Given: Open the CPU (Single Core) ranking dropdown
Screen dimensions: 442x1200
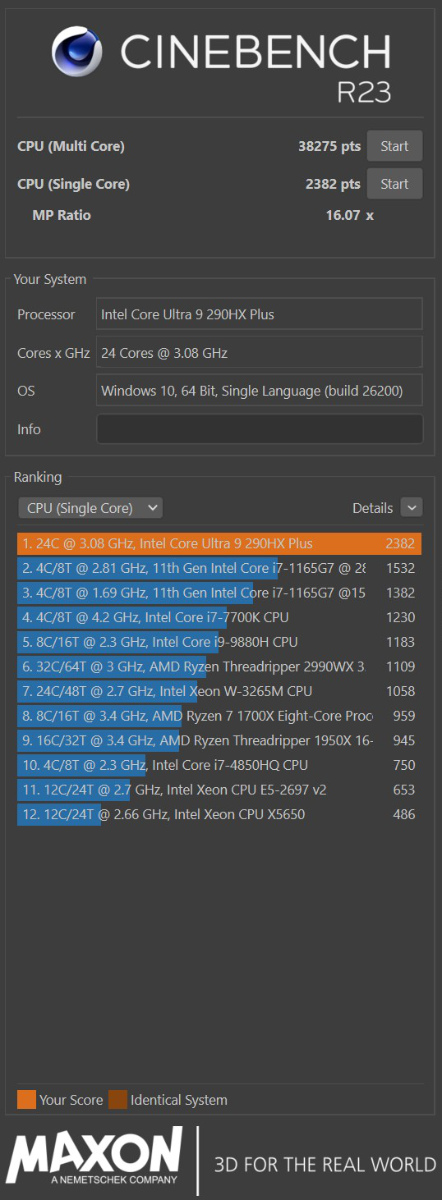Looking at the screenshot, I should pos(90,508).
